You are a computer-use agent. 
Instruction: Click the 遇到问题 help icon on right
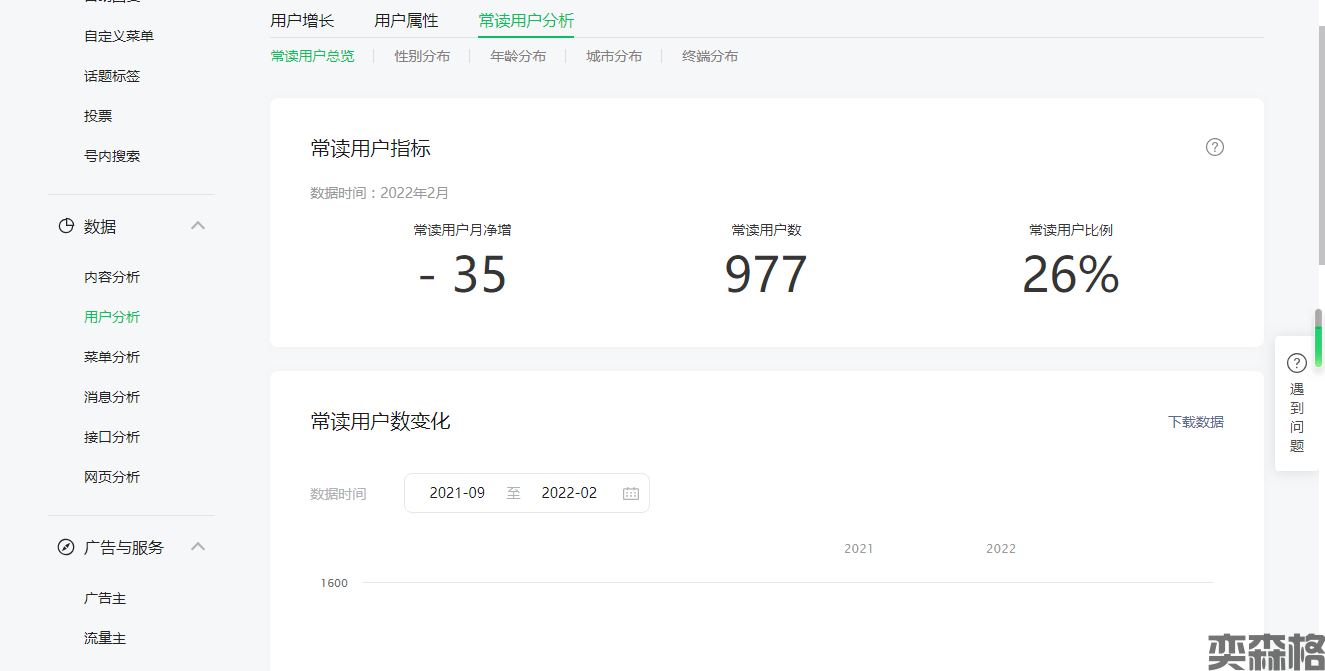[1296, 363]
